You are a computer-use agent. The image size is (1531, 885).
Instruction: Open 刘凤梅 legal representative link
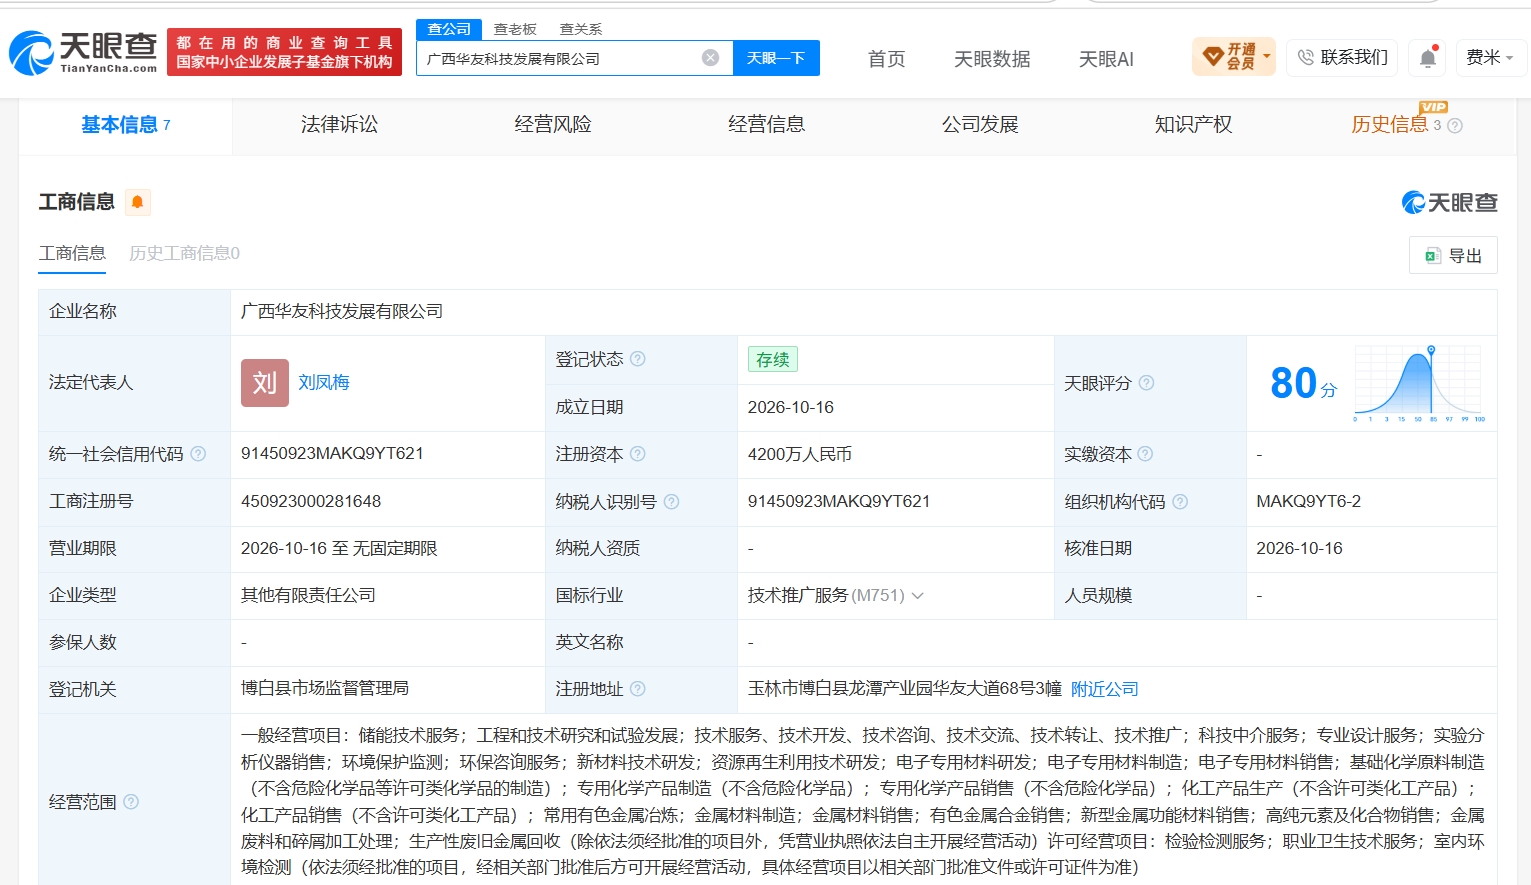click(x=324, y=383)
